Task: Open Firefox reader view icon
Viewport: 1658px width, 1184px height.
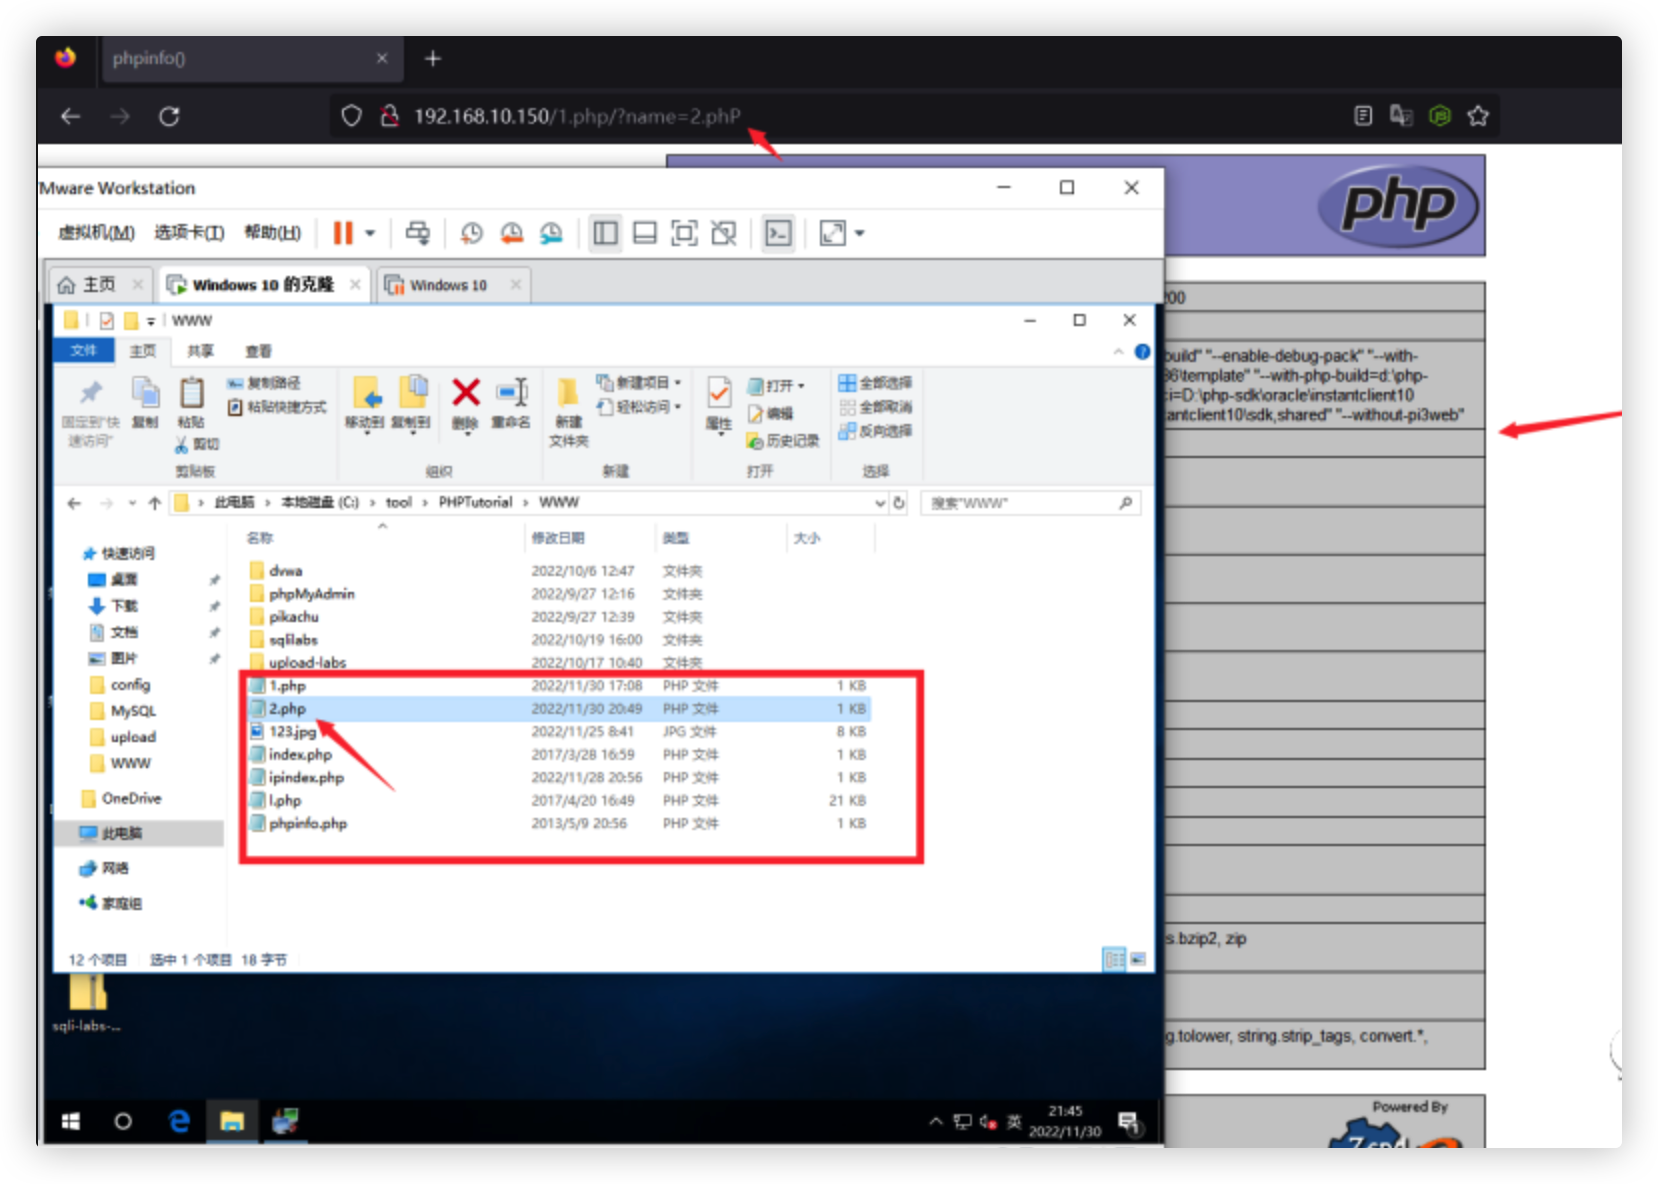Action: coord(1363,116)
